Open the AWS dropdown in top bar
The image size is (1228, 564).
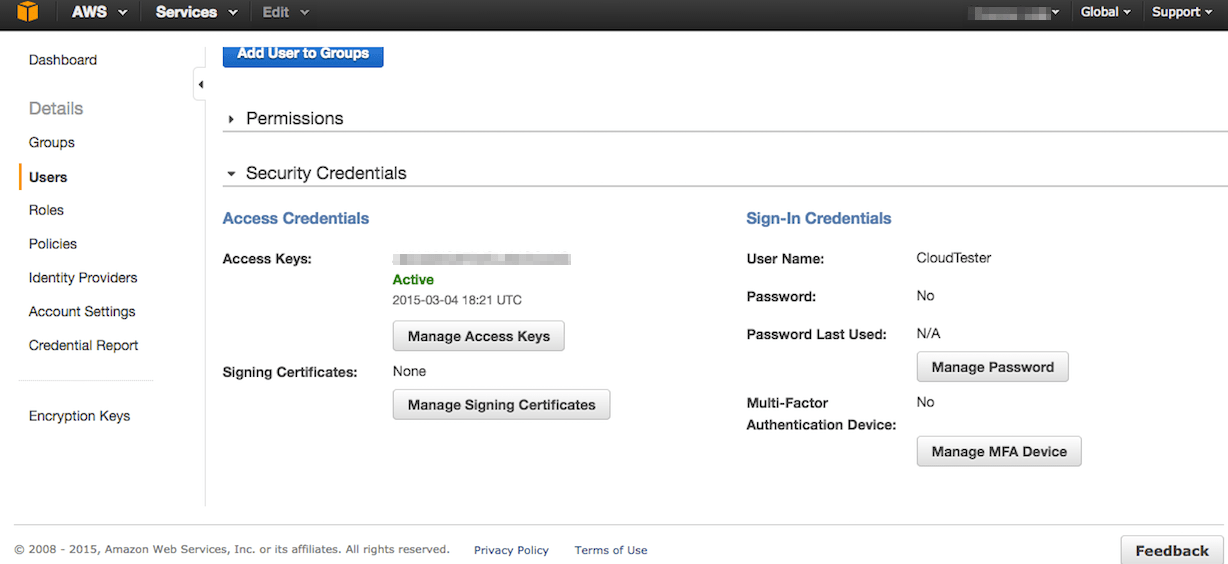pos(99,12)
